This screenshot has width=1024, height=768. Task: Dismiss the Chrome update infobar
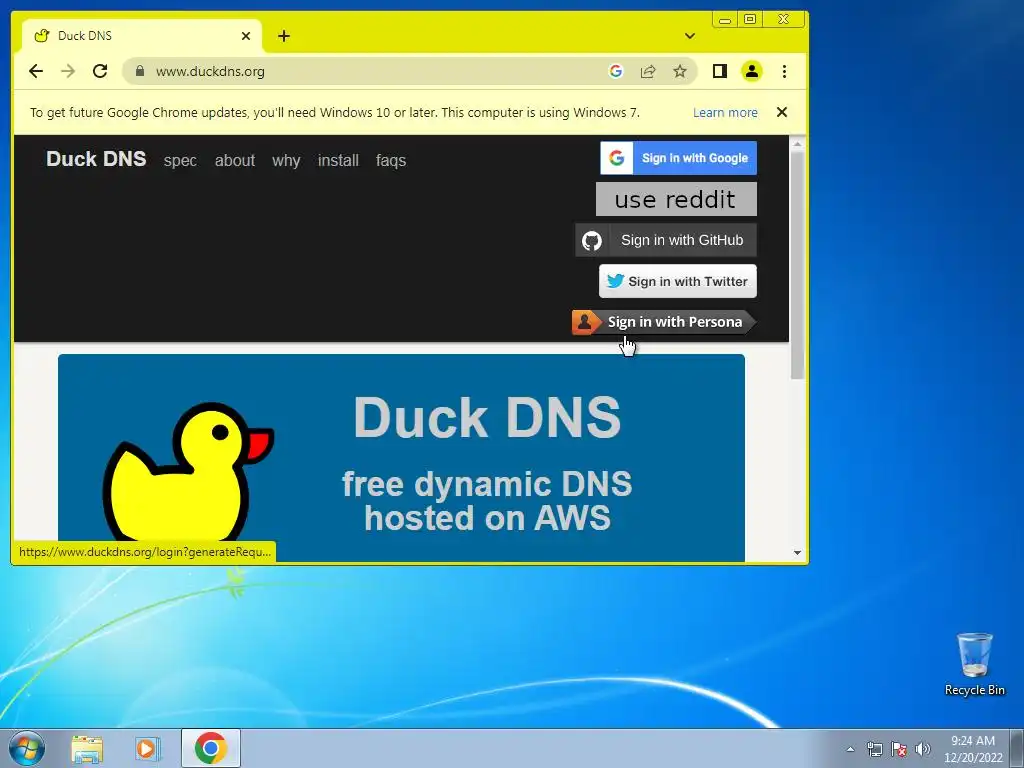tap(782, 112)
